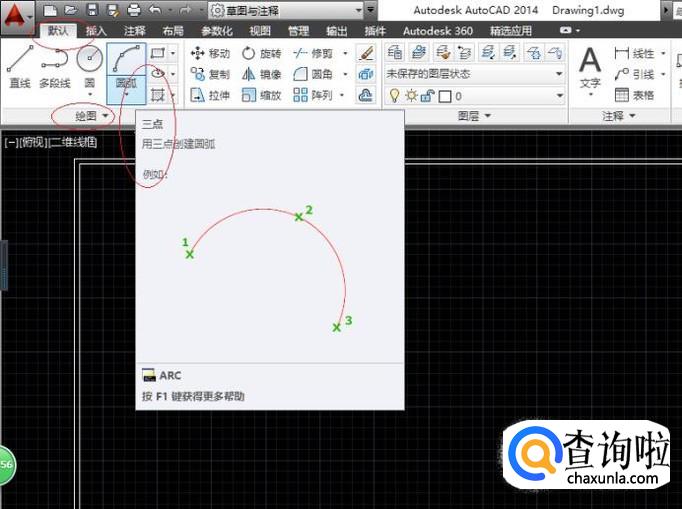Toggle the layer freeze sun icon

tap(410, 96)
